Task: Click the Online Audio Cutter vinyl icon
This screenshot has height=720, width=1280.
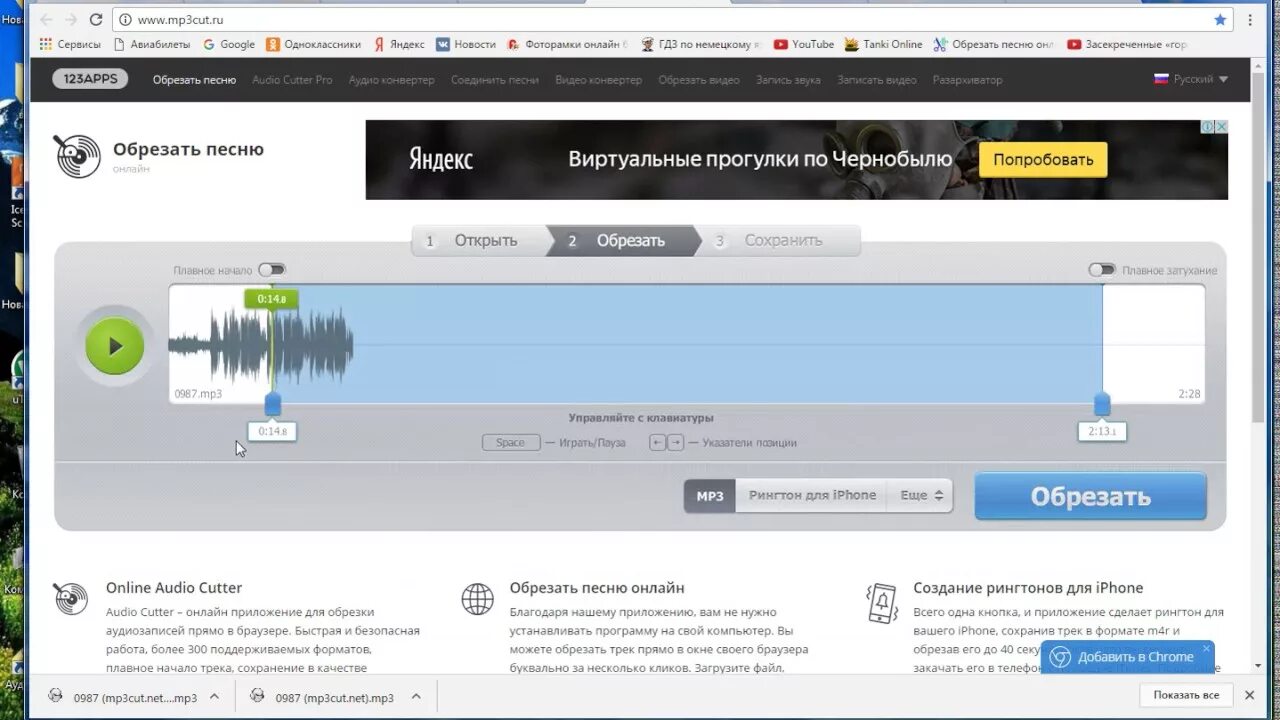Action: click(71, 599)
